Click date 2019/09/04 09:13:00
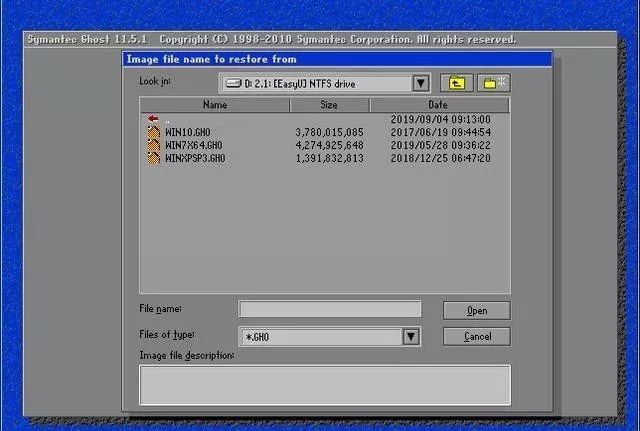Viewport: 640px width, 431px height. click(x=441, y=119)
